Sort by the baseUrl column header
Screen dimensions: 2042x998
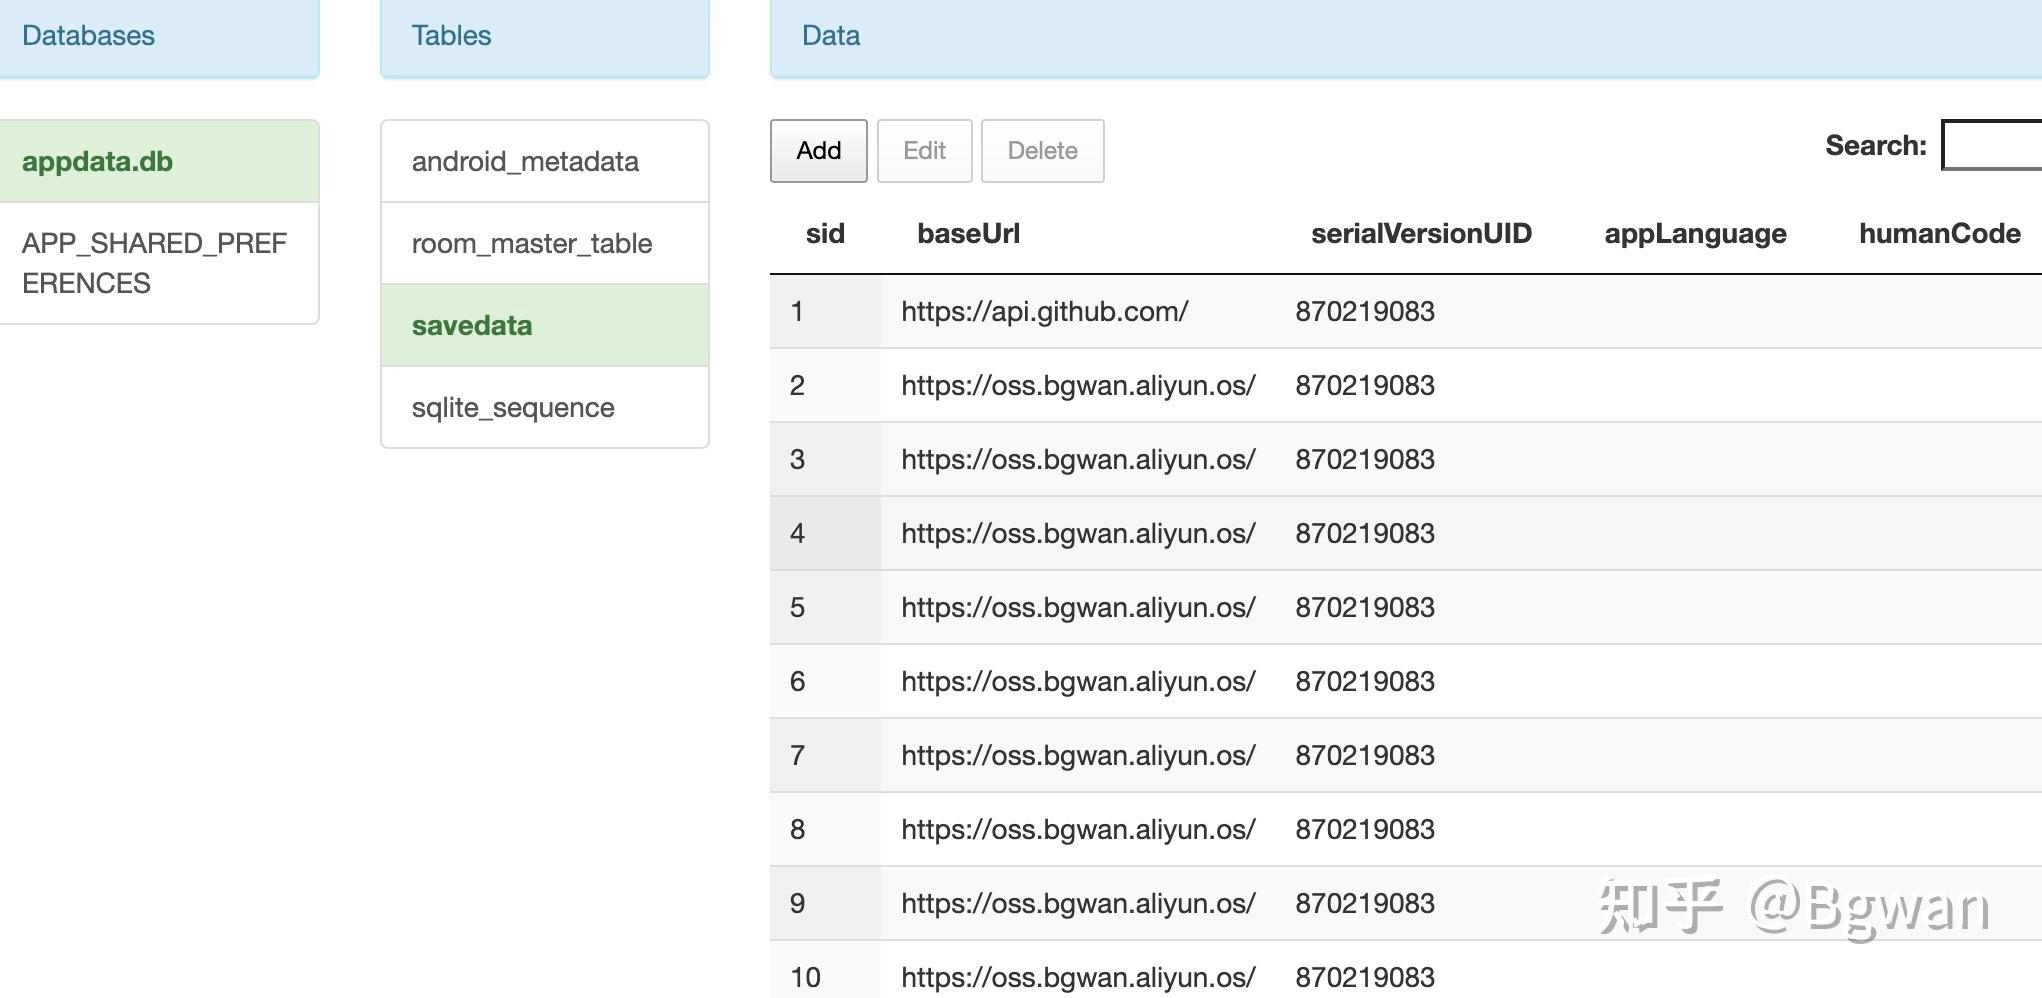coord(968,234)
